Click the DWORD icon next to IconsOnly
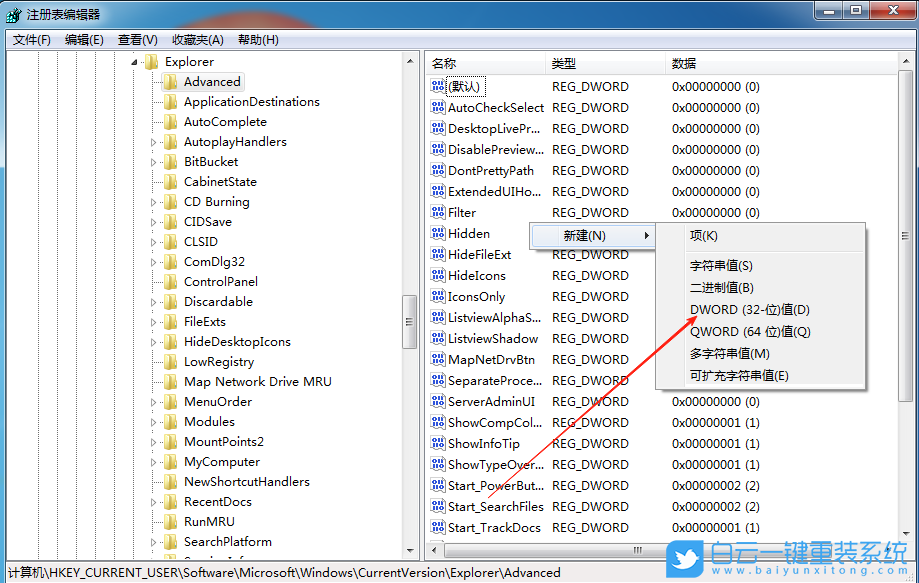919x583 pixels. (437, 296)
